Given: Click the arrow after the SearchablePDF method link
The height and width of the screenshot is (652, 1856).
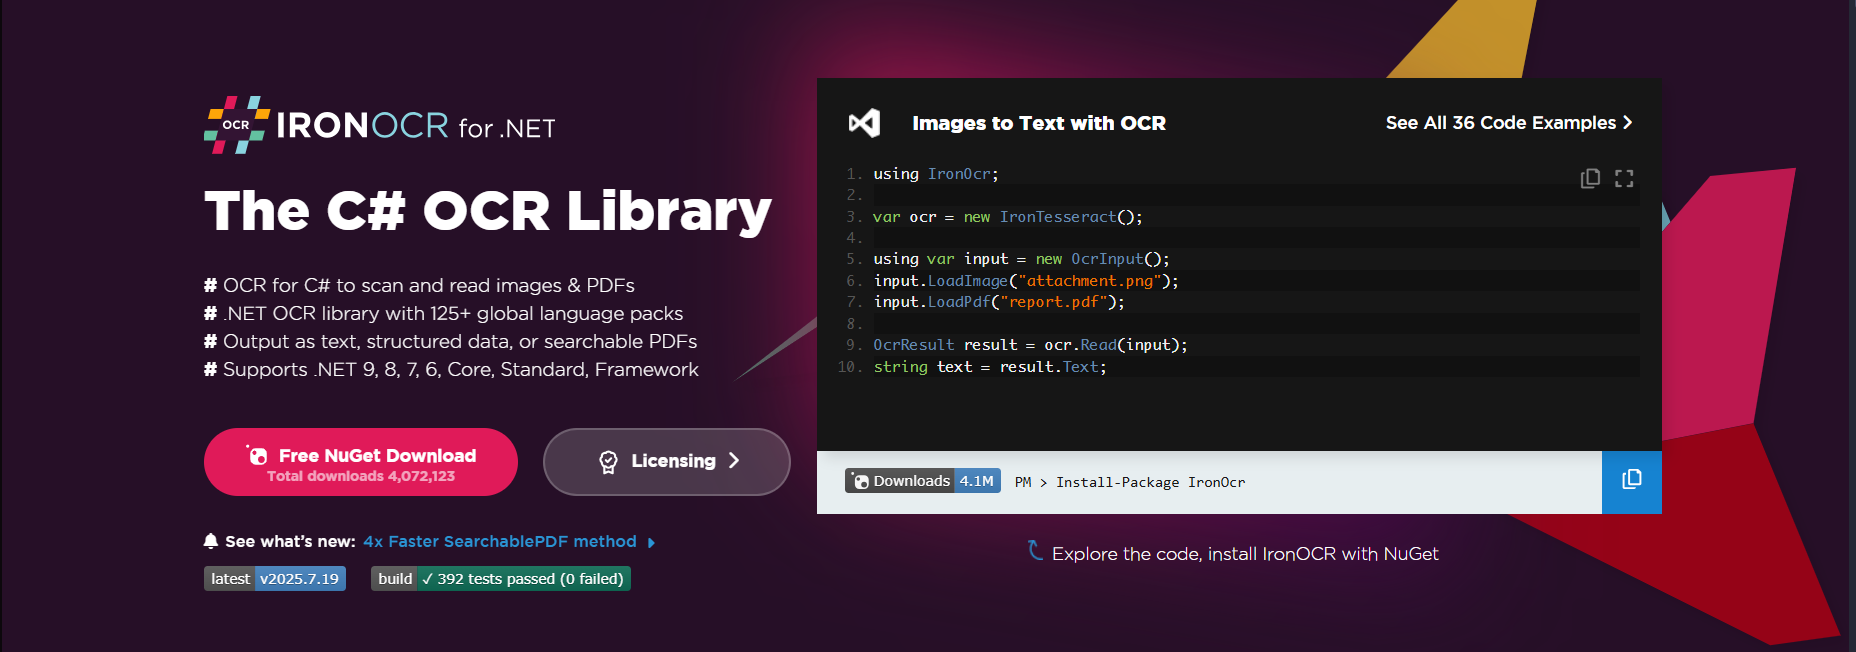Looking at the screenshot, I should tap(651, 542).
